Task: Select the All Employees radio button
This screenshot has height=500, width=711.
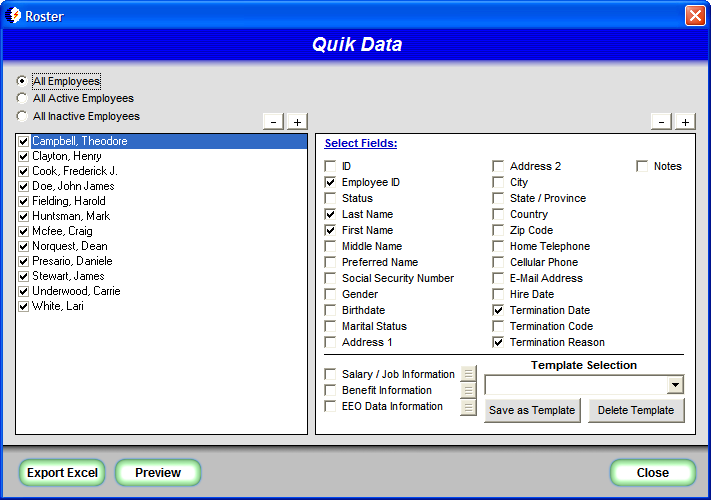Action: [x=22, y=81]
